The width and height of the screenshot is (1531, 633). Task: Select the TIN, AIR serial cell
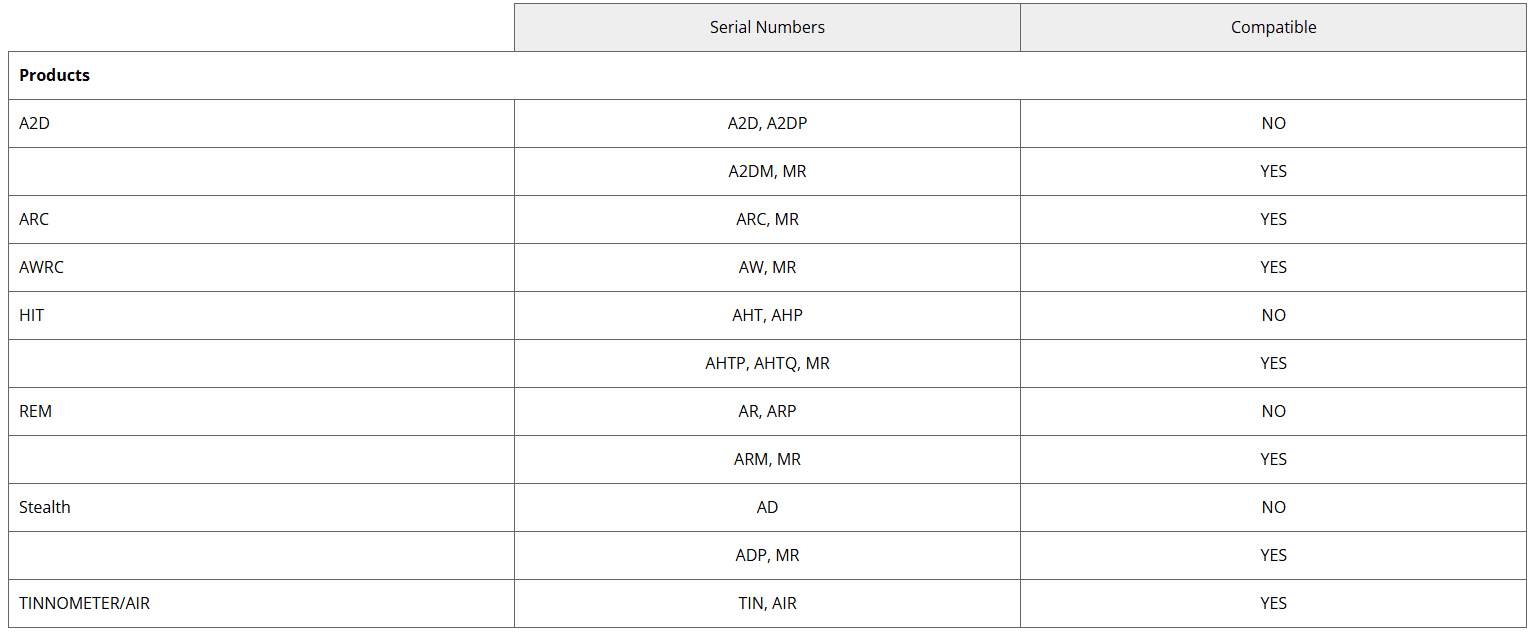click(x=767, y=604)
